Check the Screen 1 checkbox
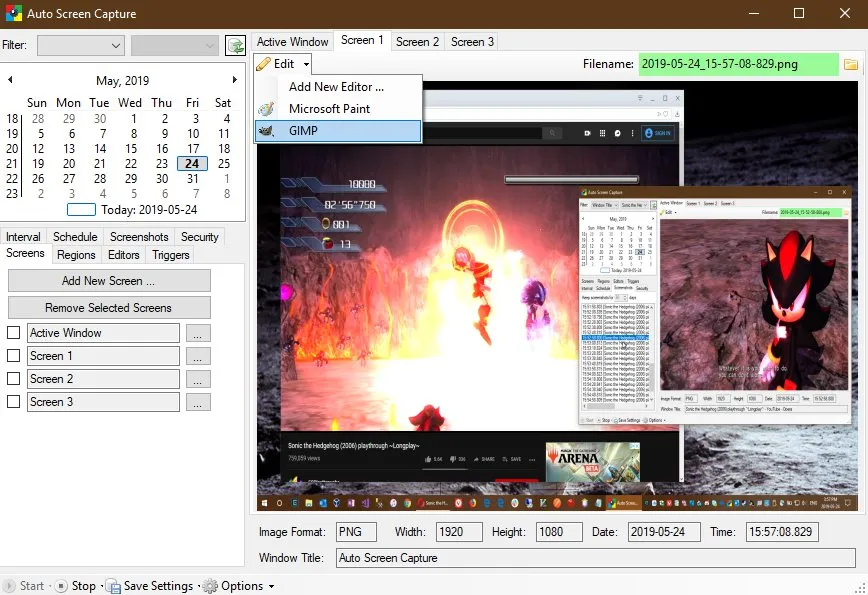The image size is (868, 595). [x=13, y=356]
